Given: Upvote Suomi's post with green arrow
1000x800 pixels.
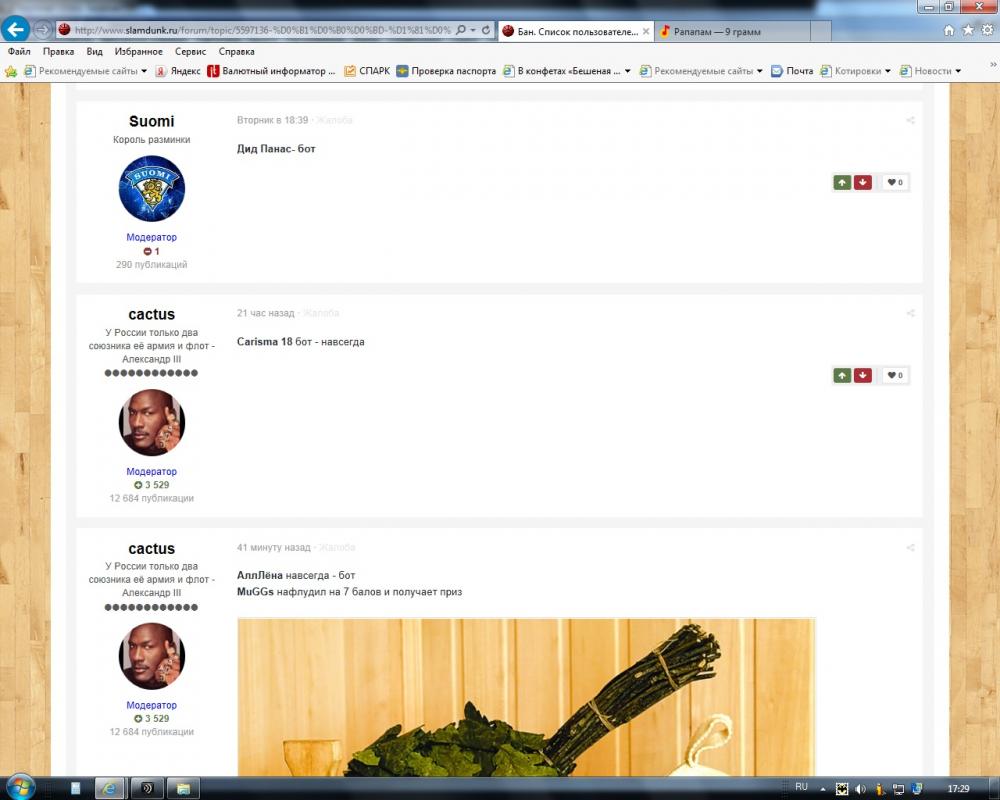Looking at the screenshot, I should point(842,182).
